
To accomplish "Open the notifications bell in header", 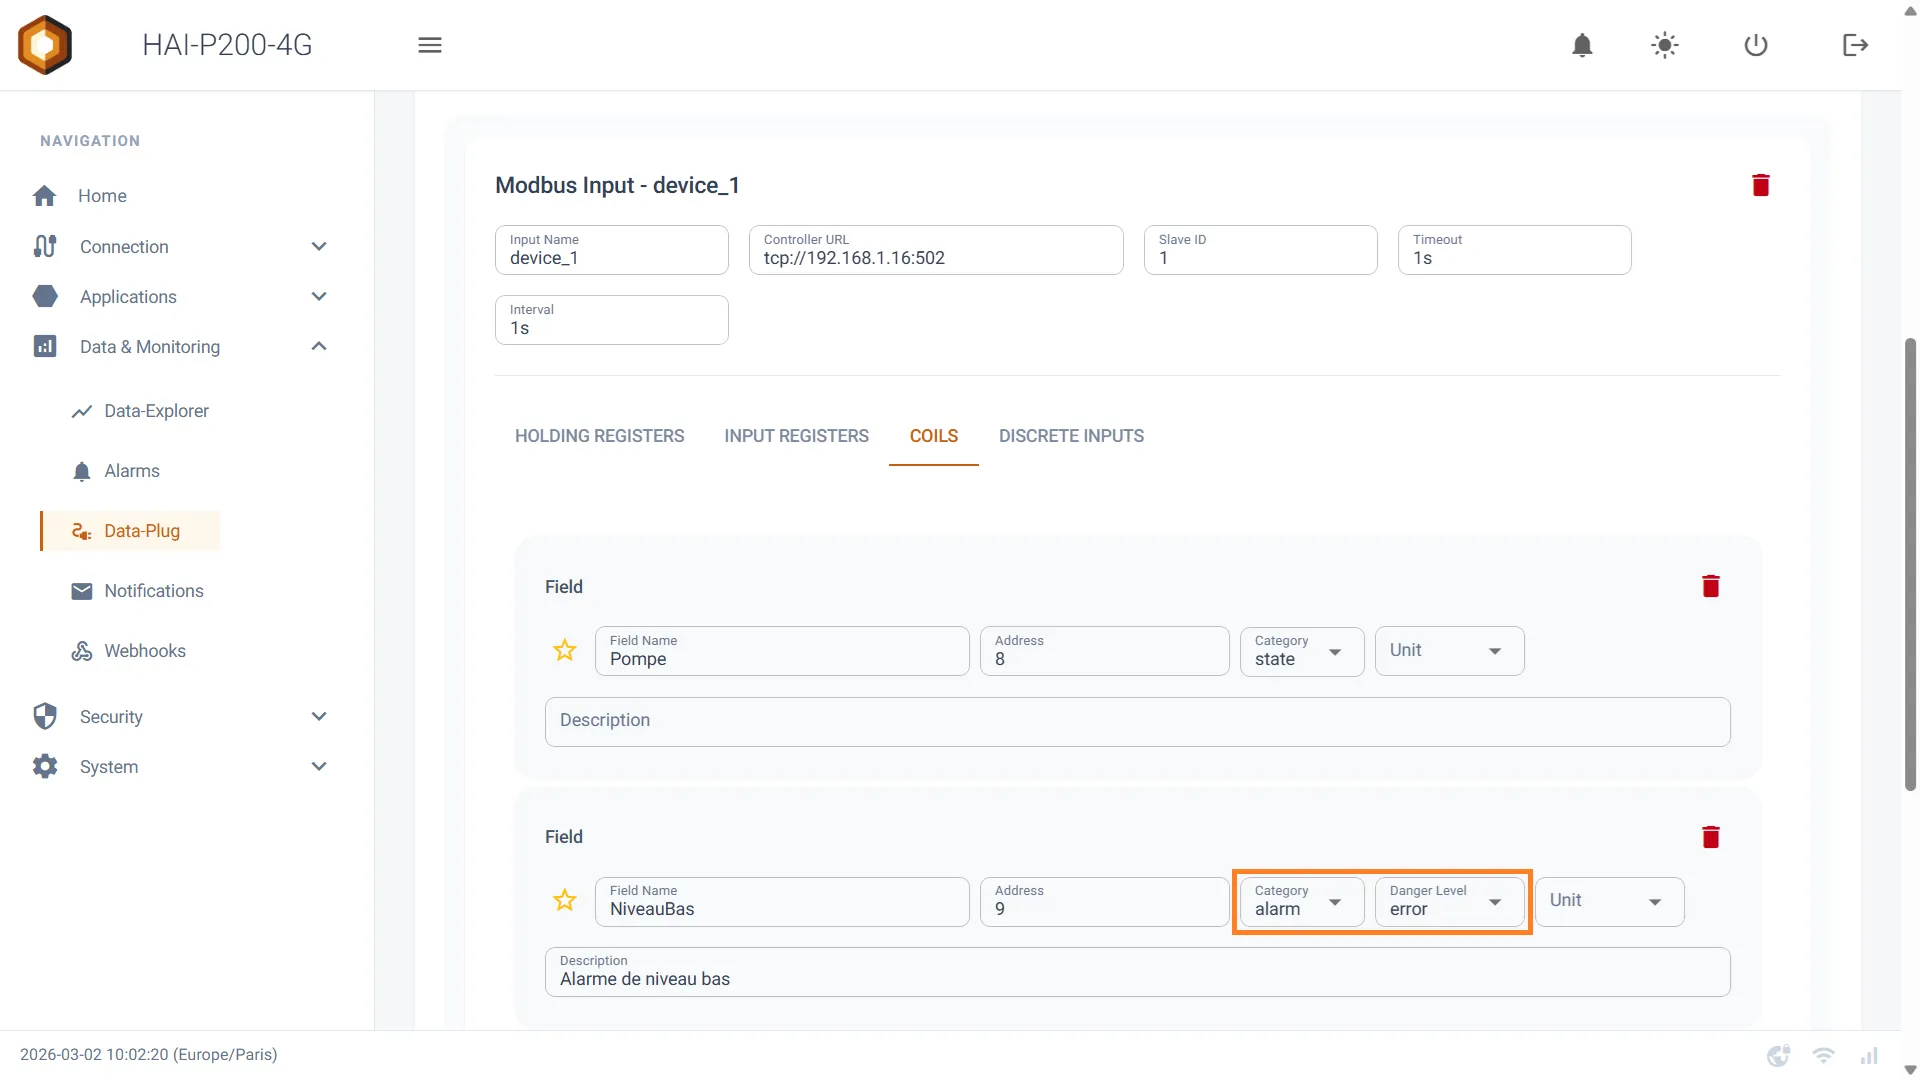I will (x=1582, y=45).
